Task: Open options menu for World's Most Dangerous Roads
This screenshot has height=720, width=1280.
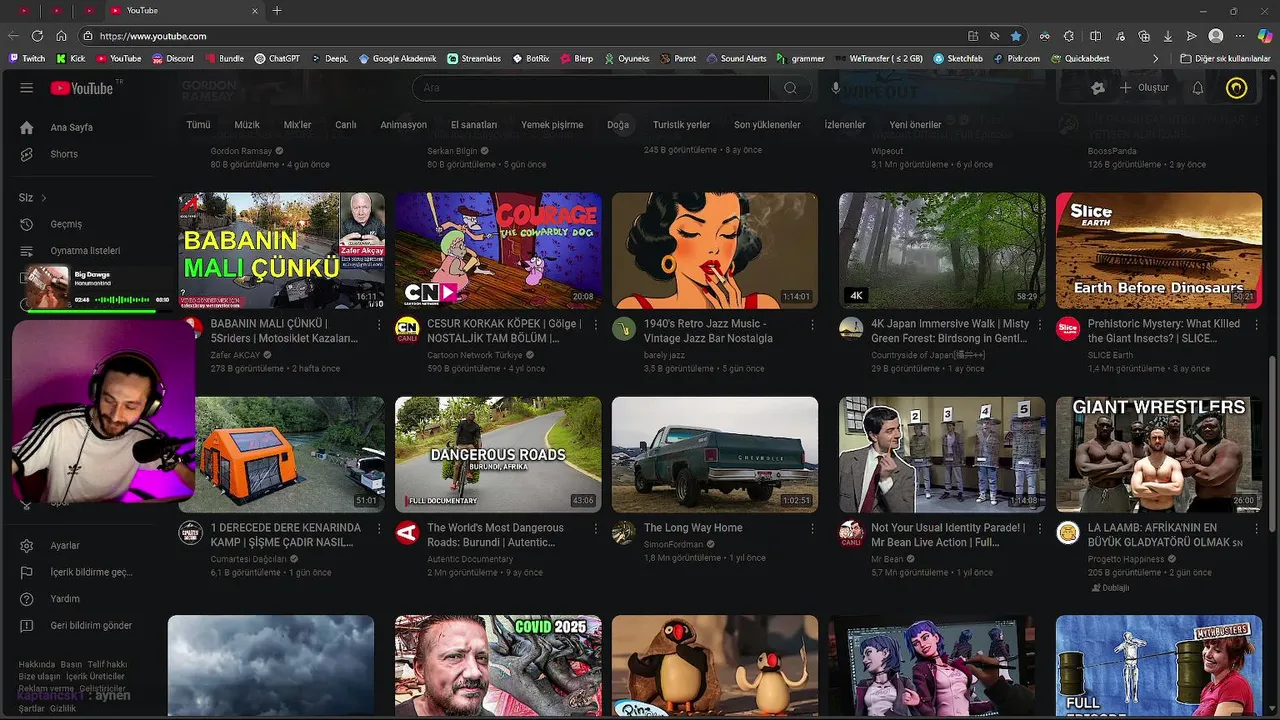Action: point(595,529)
